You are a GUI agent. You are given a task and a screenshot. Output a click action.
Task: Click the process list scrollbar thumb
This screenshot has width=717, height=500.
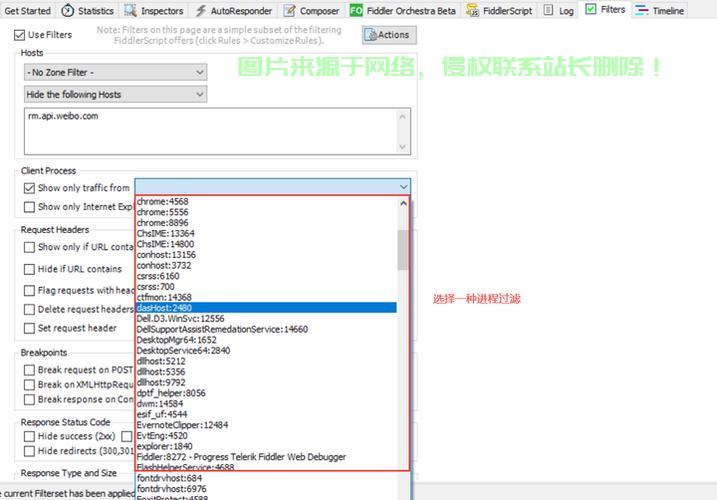(x=403, y=250)
